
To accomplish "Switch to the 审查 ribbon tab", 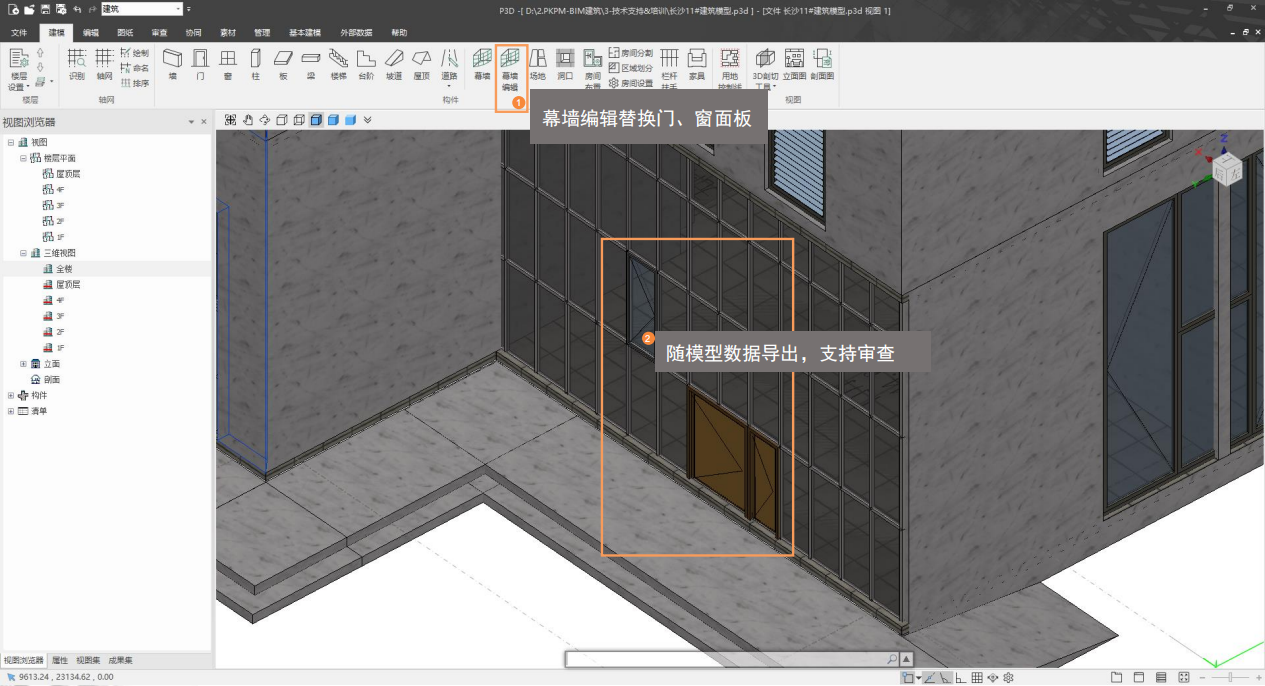I will pos(159,32).
